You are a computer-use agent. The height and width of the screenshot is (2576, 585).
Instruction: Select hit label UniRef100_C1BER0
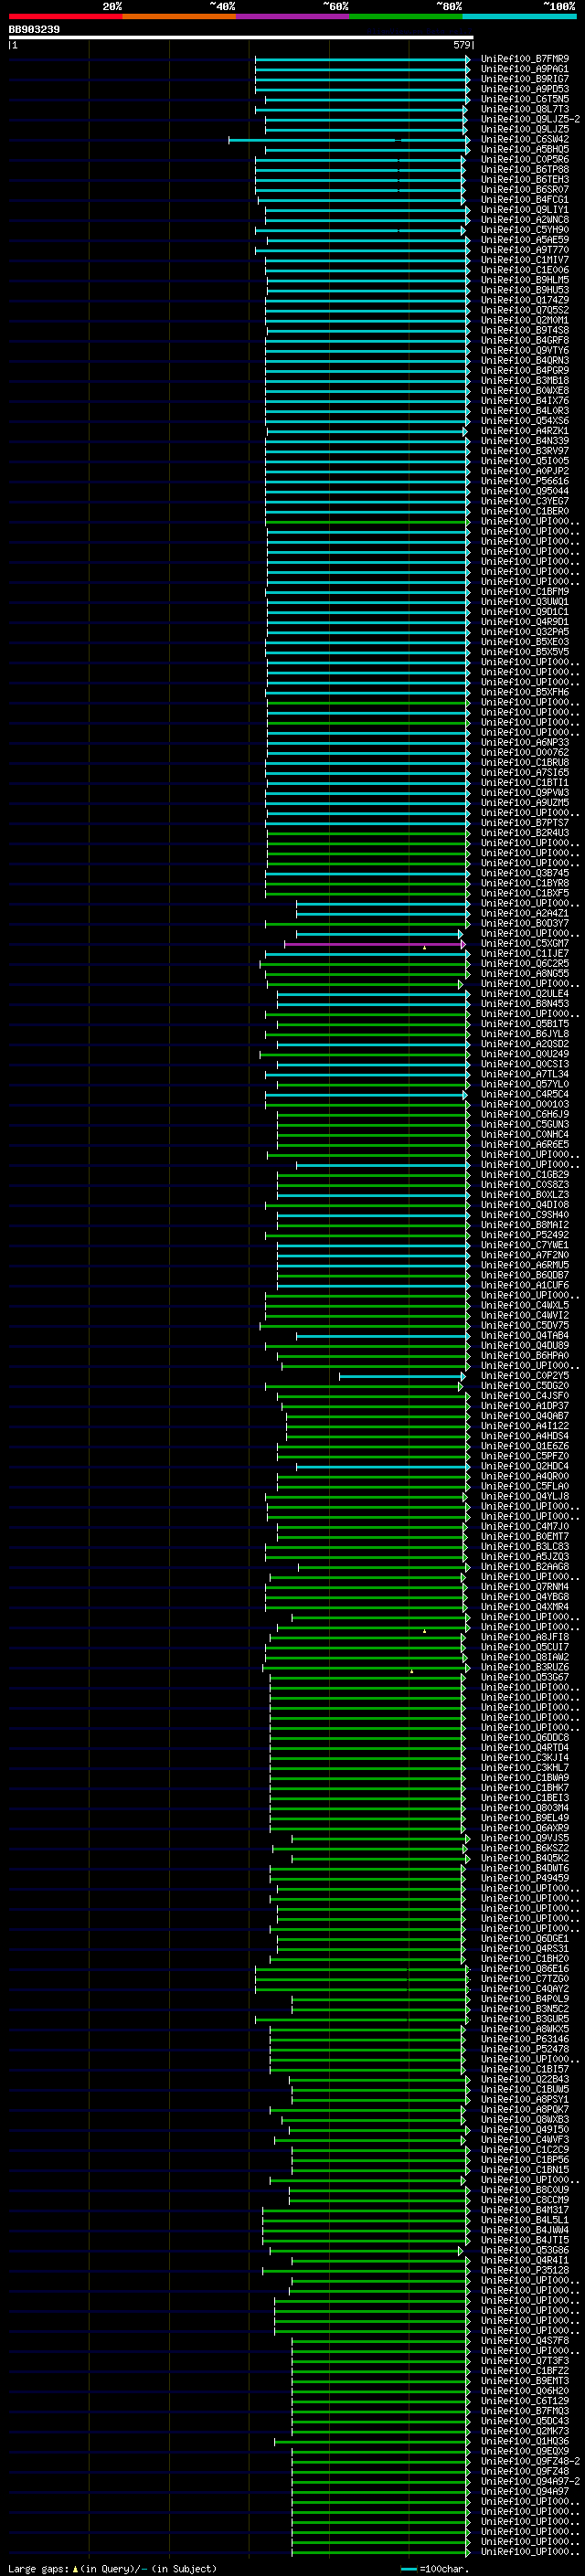tap(525, 511)
